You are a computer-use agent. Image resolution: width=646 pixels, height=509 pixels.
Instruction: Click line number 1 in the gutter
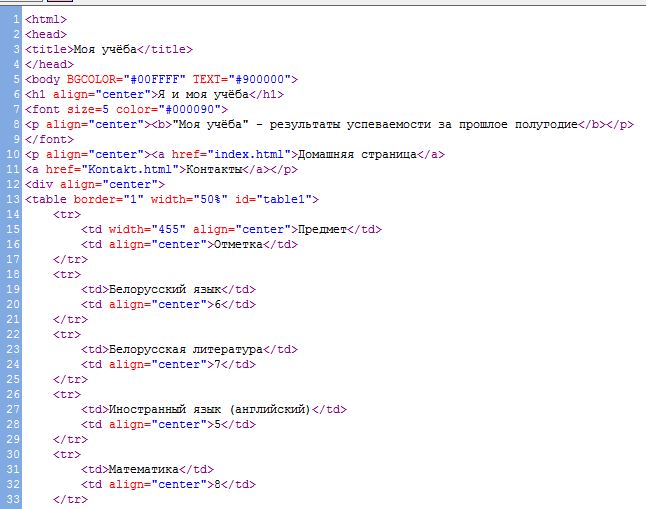pos(16,19)
